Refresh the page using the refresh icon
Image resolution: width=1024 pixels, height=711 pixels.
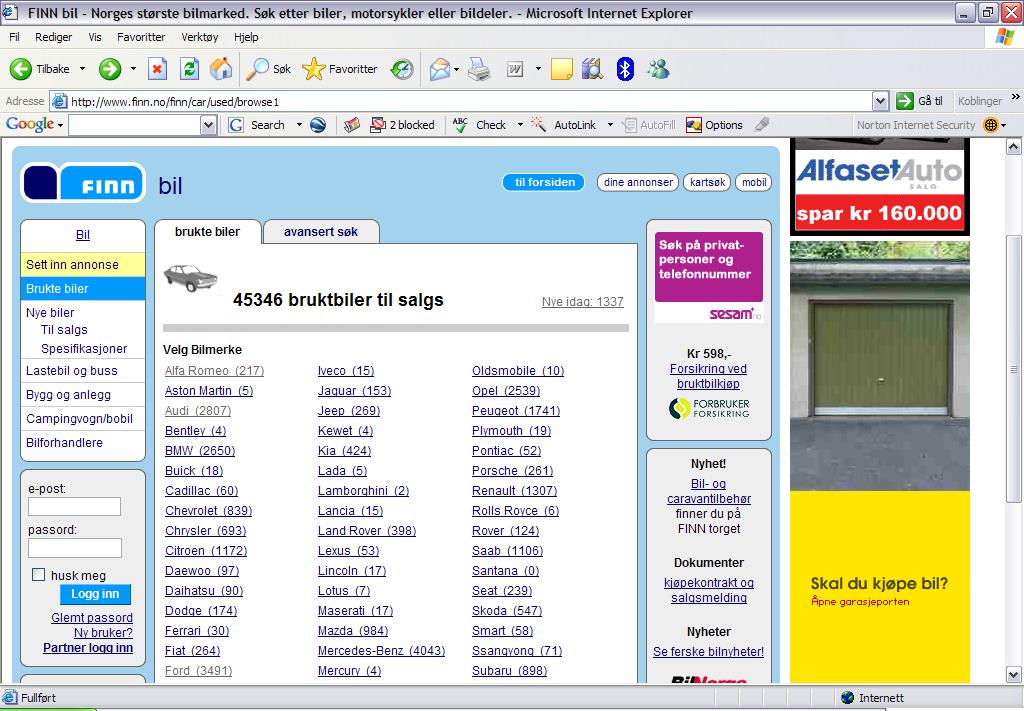(x=189, y=69)
